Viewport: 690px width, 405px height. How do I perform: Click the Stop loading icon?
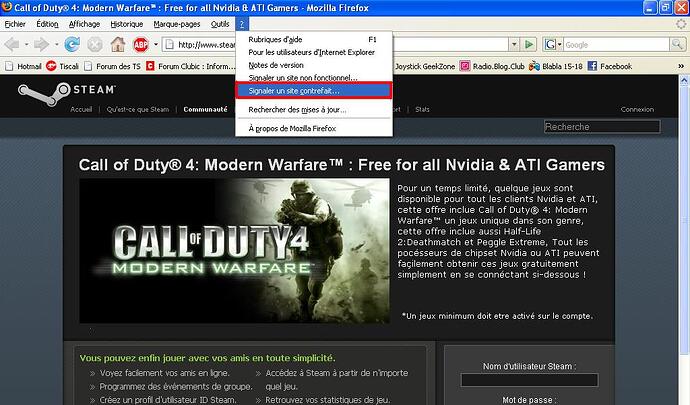95,44
